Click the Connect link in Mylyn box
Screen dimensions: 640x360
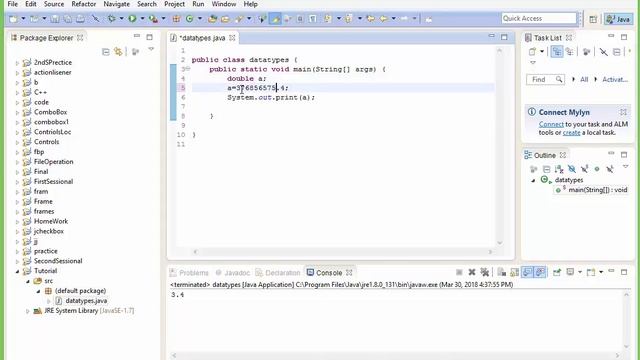point(551,124)
